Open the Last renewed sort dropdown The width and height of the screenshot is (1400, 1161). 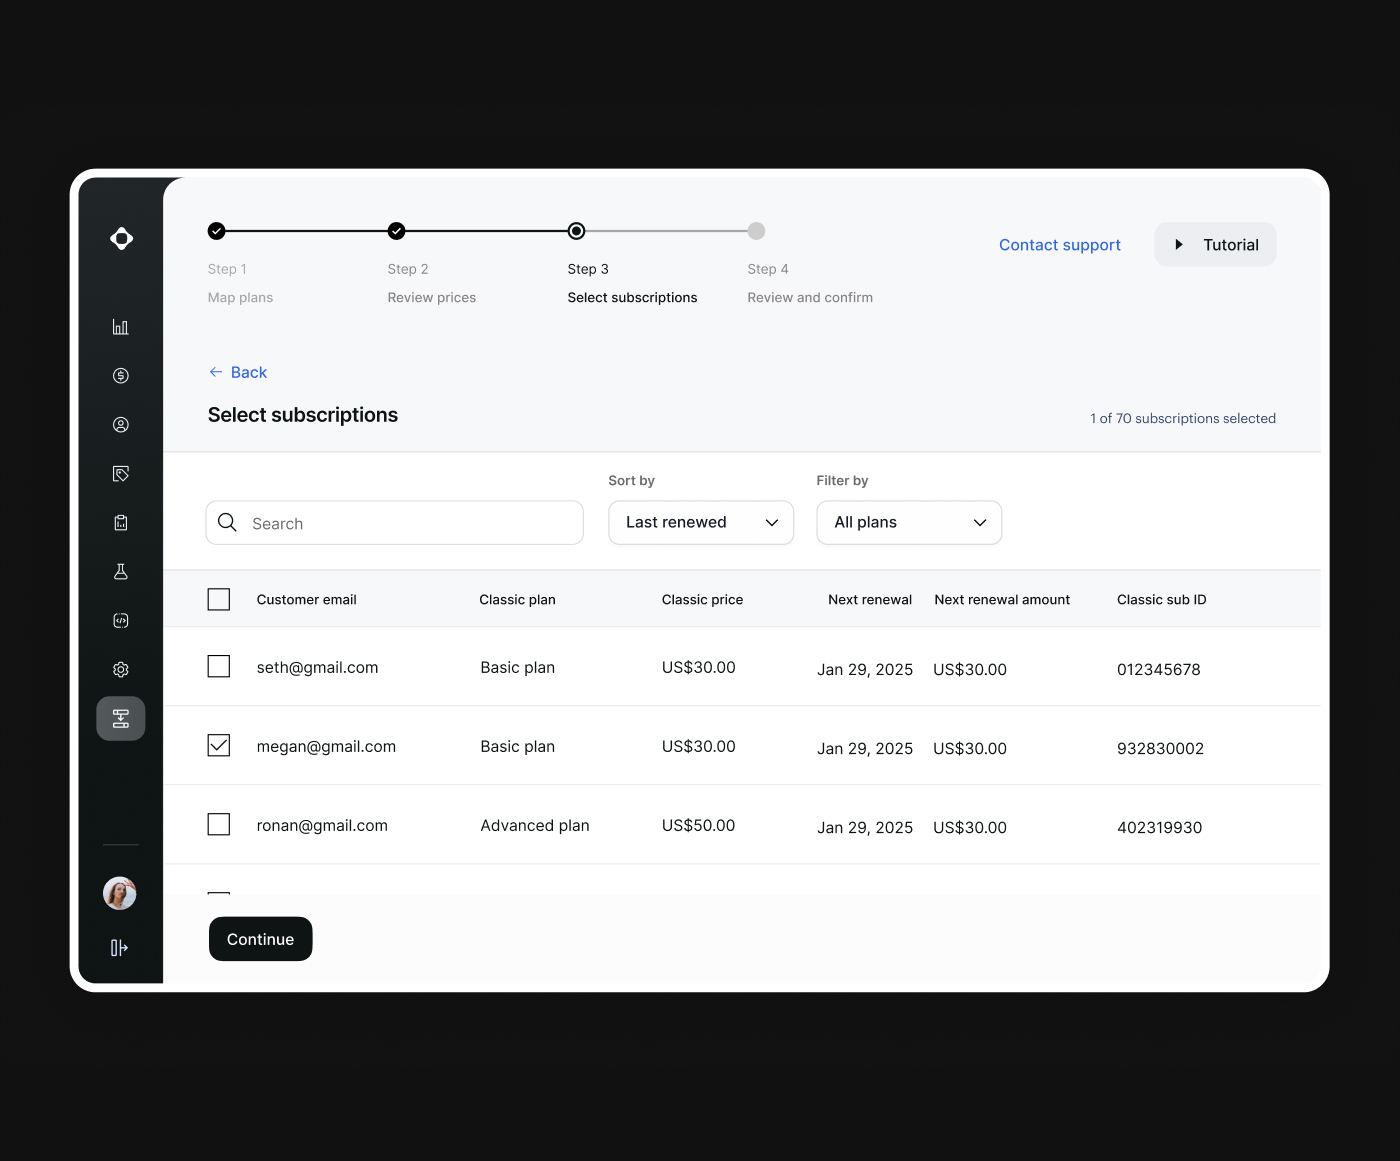(700, 522)
